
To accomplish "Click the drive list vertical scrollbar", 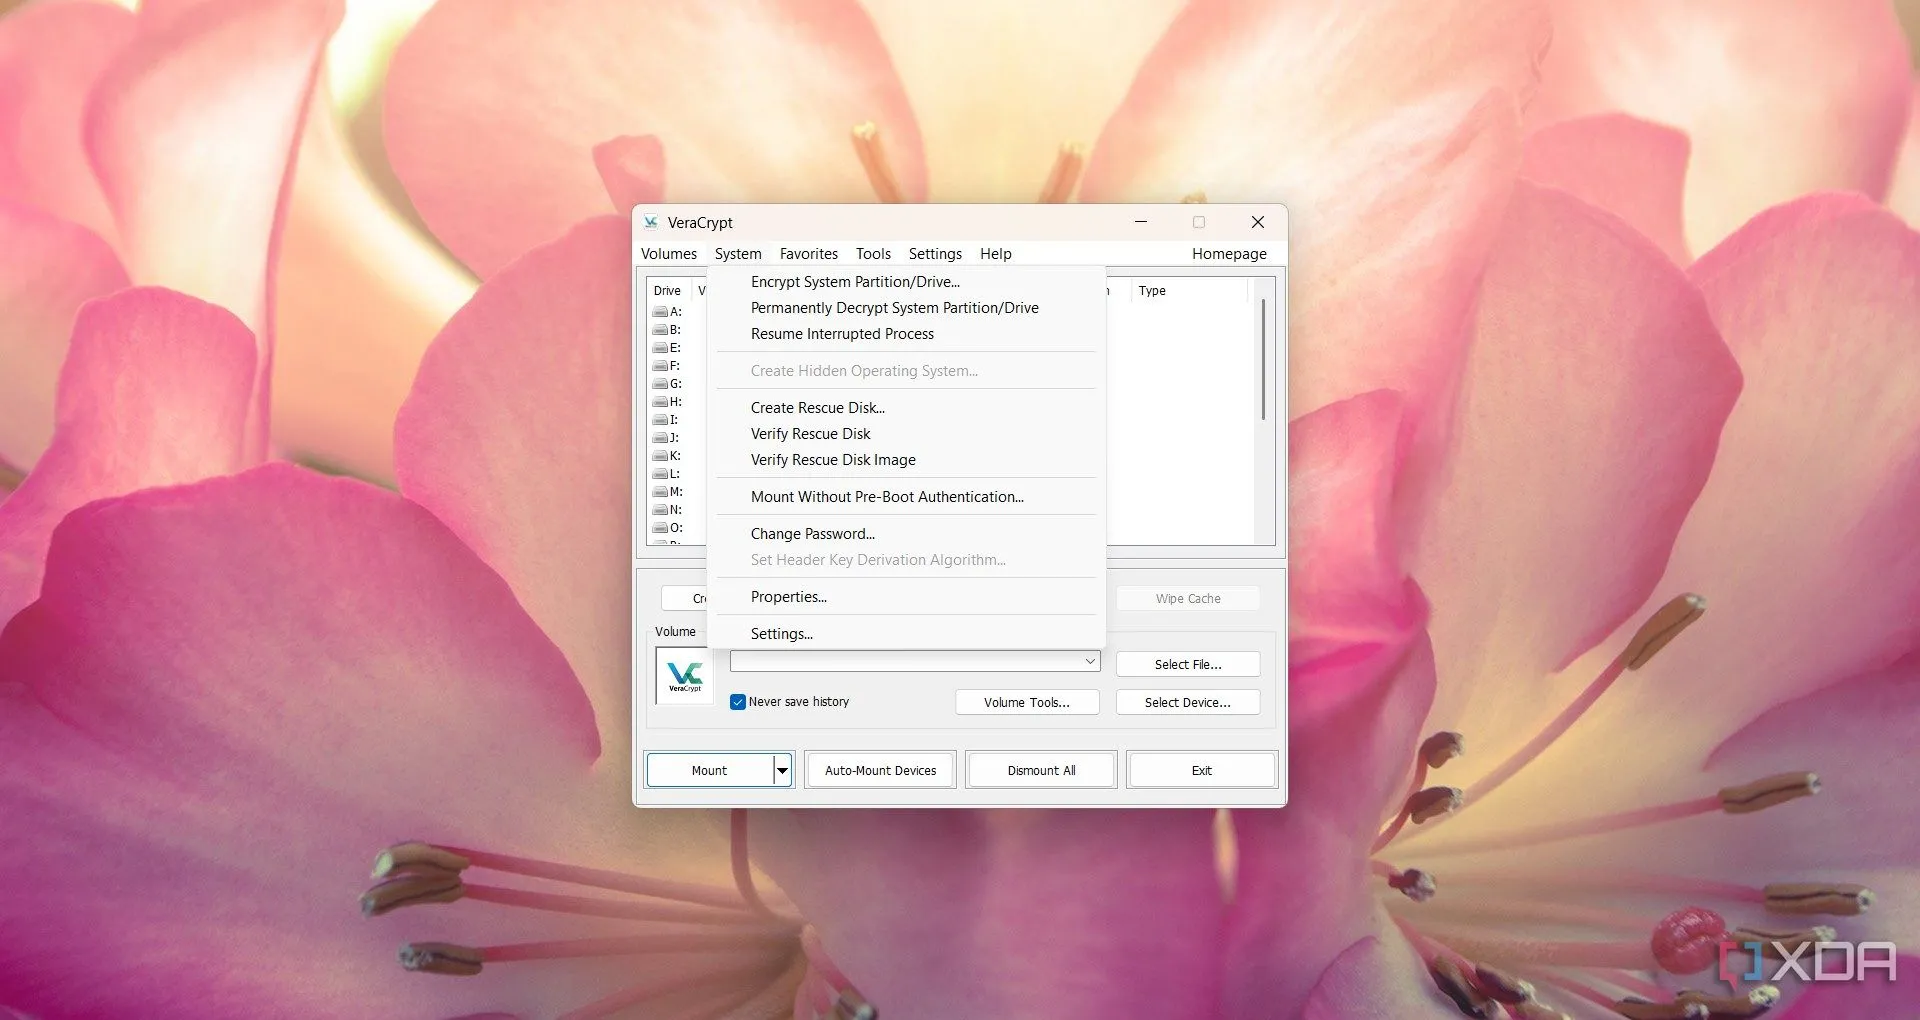I will [1263, 360].
